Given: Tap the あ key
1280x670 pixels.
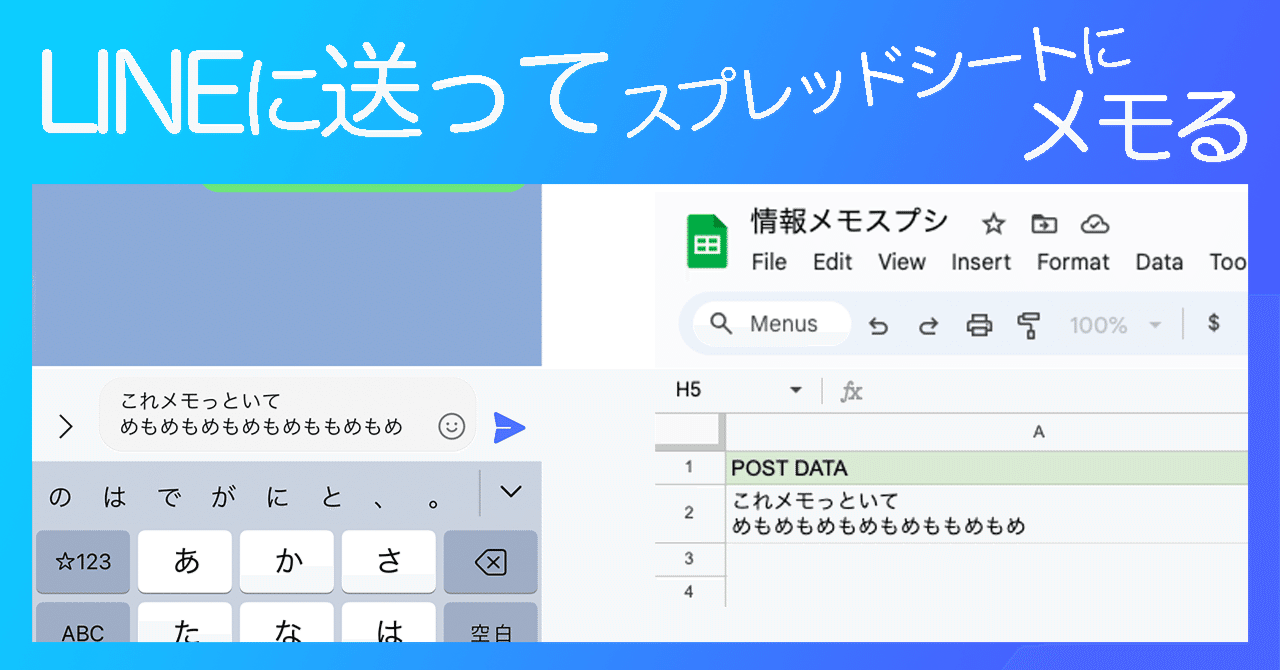Looking at the screenshot, I should (x=185, y=562).
